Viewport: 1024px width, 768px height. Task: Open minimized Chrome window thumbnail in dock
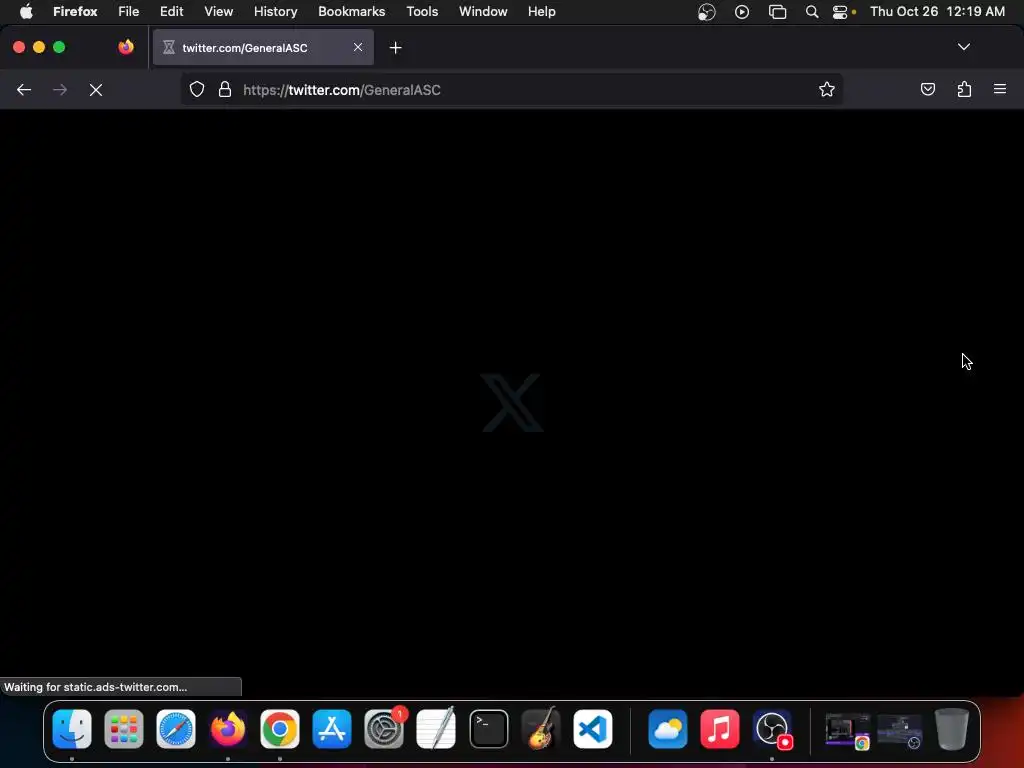click(x=848, y=731)
